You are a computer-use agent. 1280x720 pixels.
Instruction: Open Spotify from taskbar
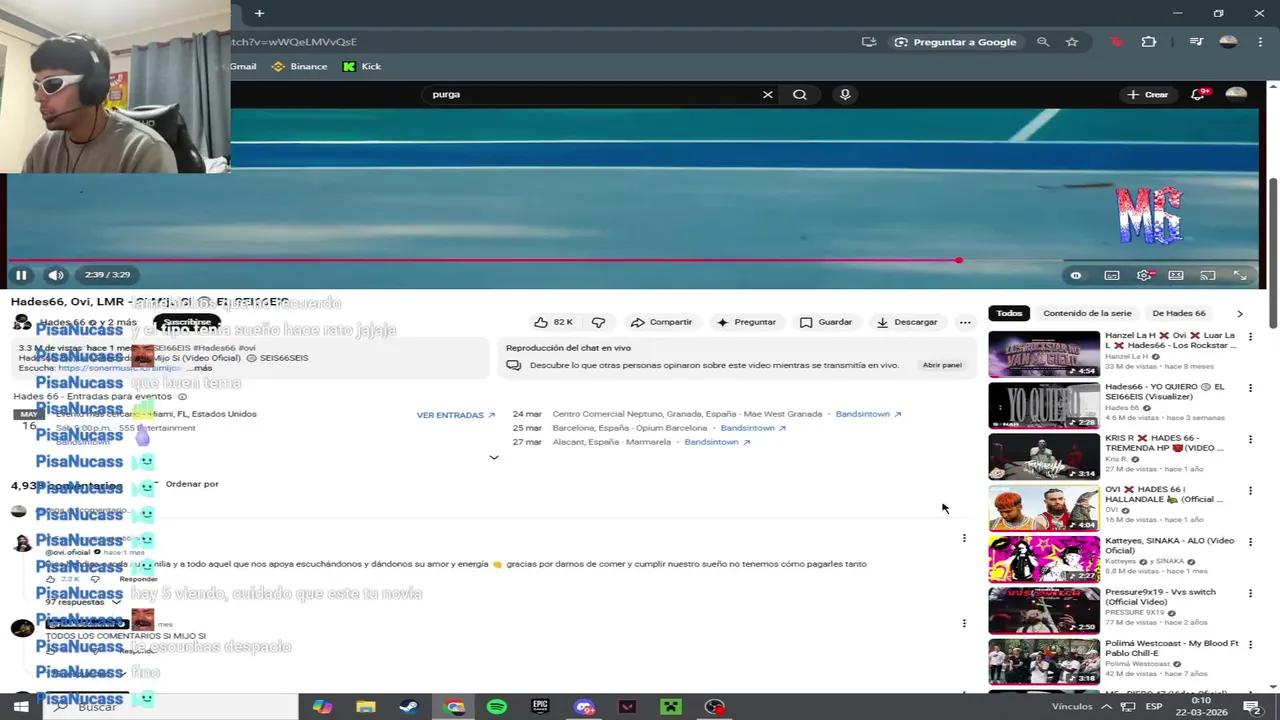coord(497,707)
